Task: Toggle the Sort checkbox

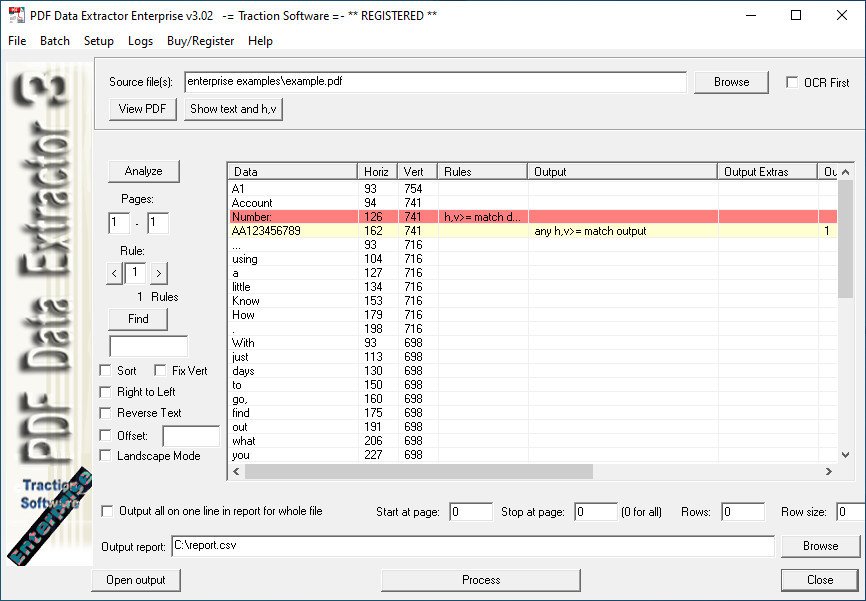Action: [106, 371]
